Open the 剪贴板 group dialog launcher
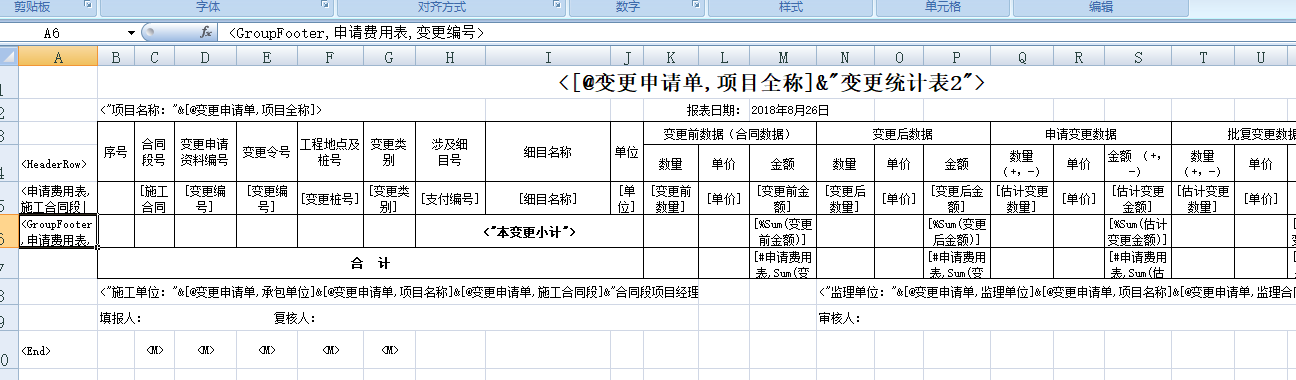The width and height of the screenshot is (1296, 380). point(88,6)
